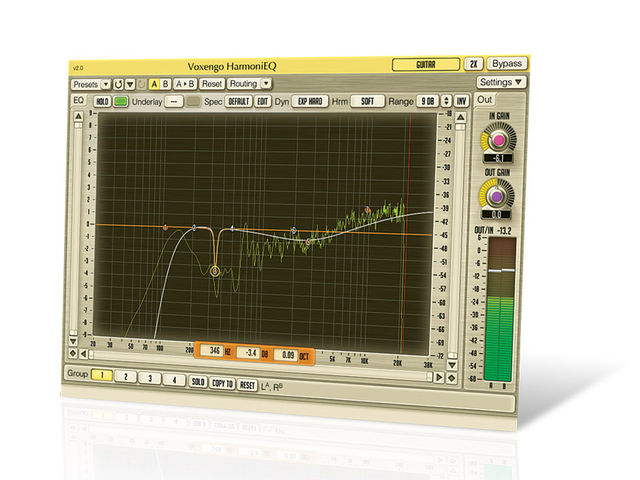Open the Spec DEFAULT mode selector
Image resolution: width=640 pixels, height=480 pixels.
click(x=238, y=101)
